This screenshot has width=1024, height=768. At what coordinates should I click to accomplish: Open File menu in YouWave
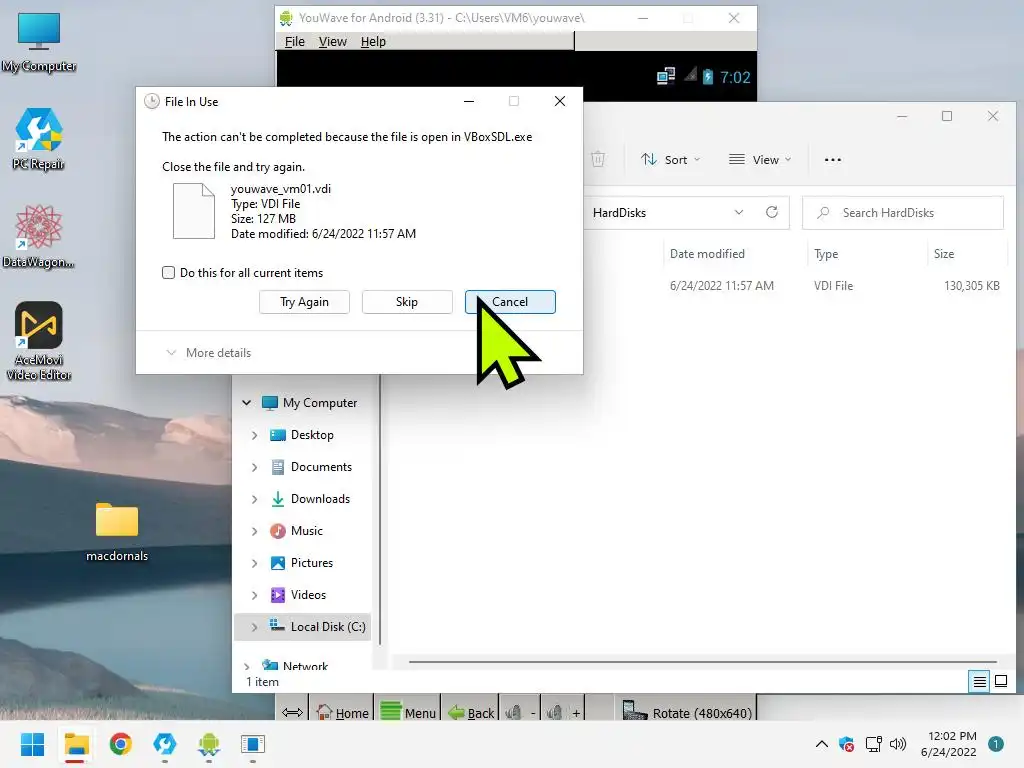click(295, 41)
